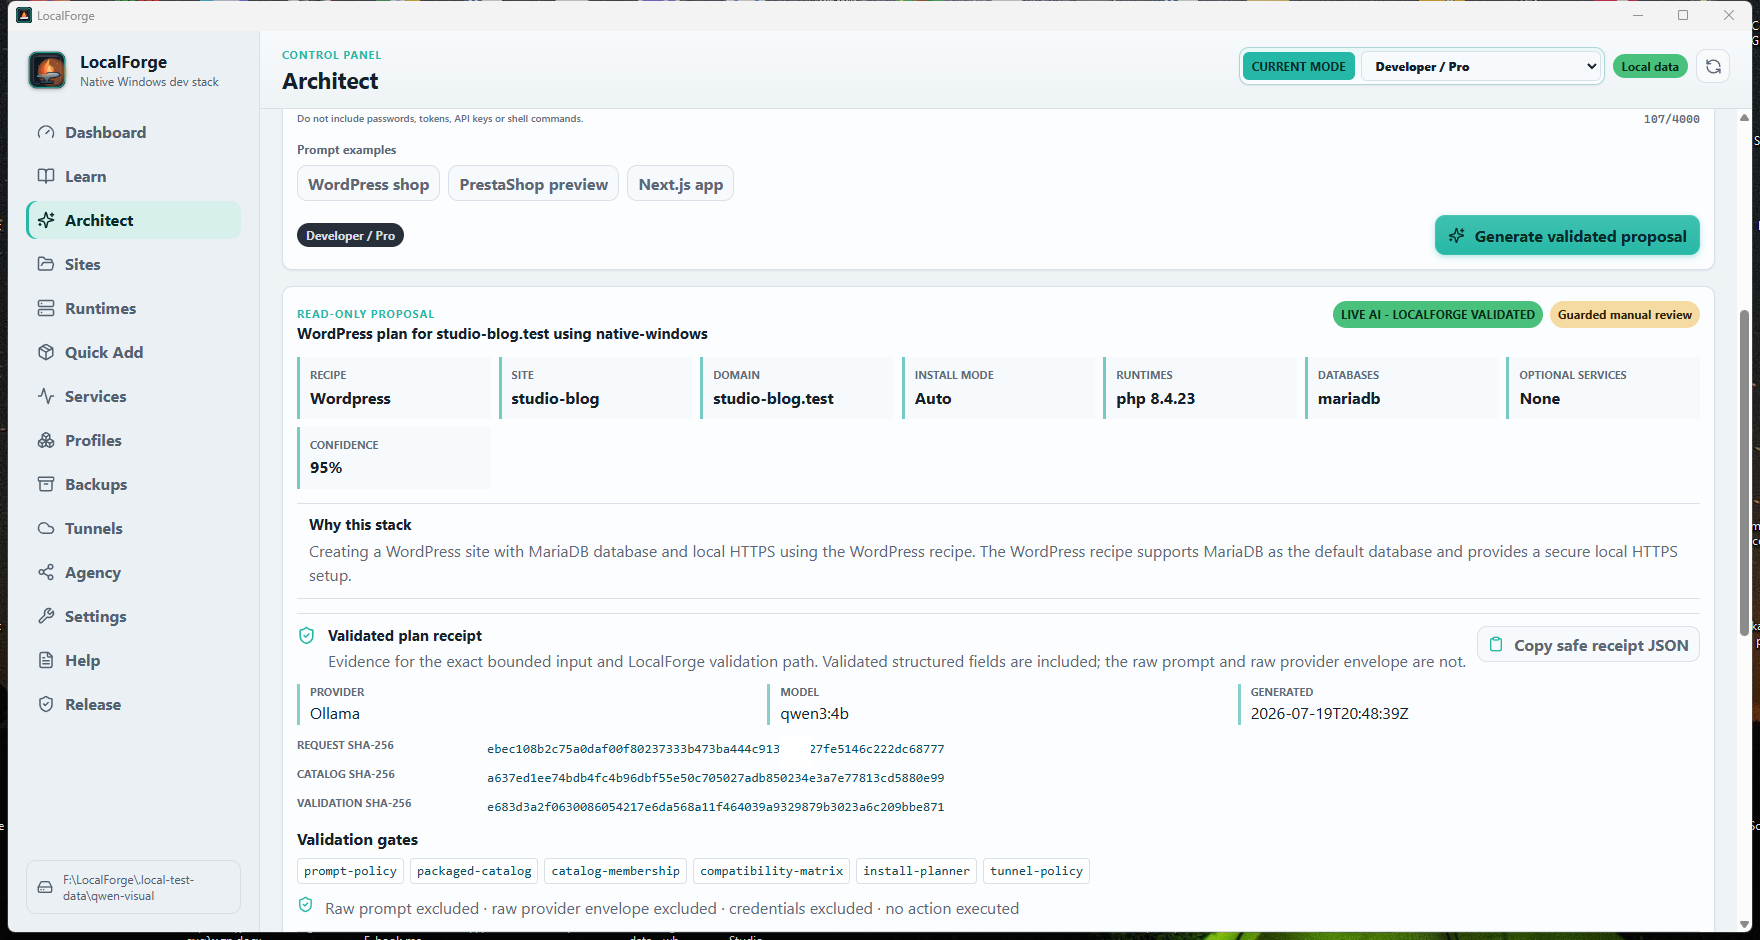This screenshot has height=940, width=1760.
Task: Expand the Current Mode dropdown
Action: (1482, 66)
